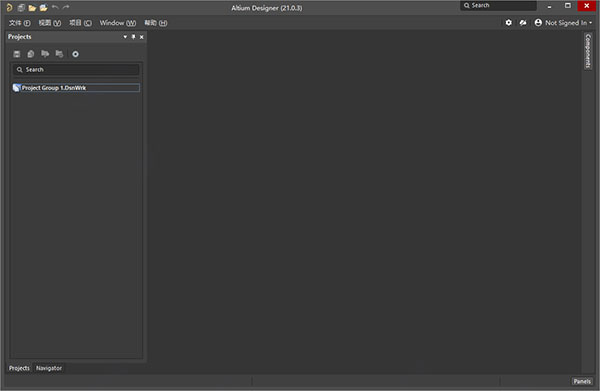600x391 pixels.
Task: Click the save all documents icon
Action: (21, 8)
